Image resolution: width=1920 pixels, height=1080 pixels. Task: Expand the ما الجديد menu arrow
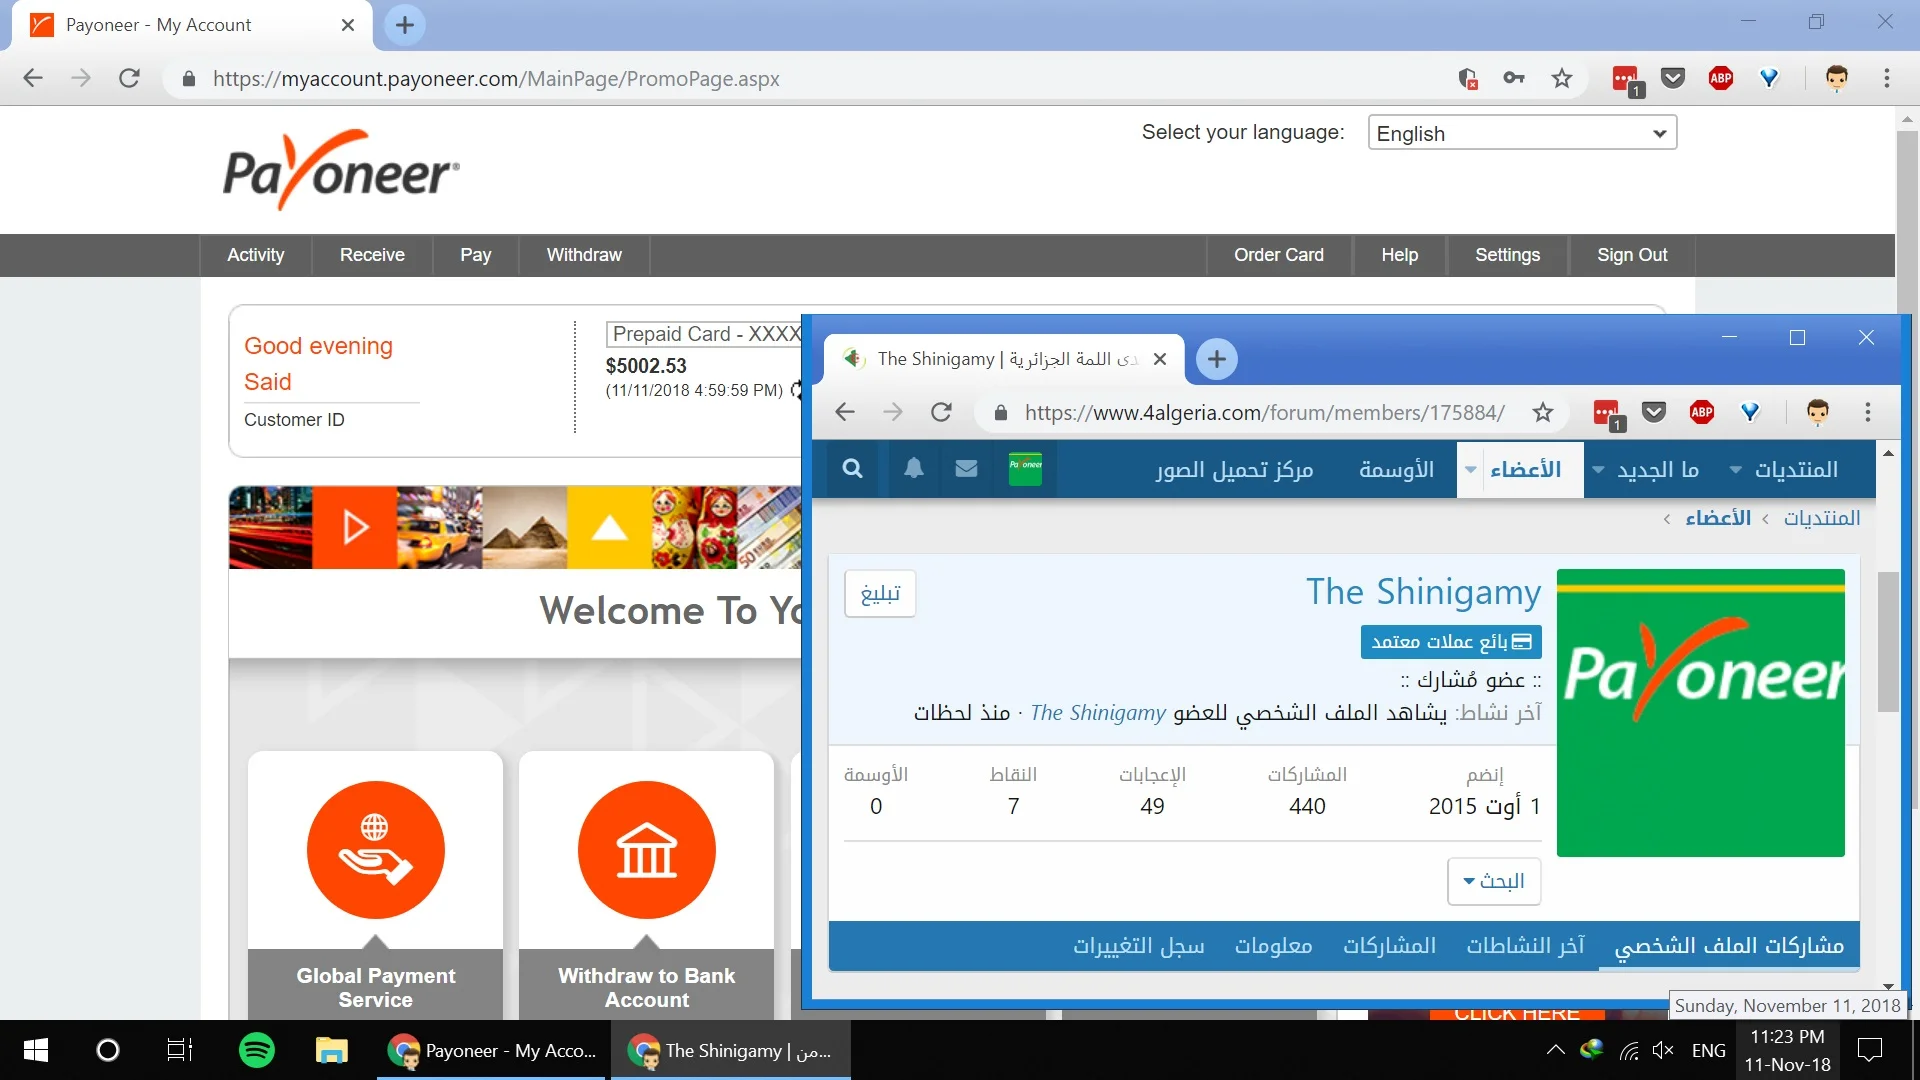click(x=1598, y=470)
